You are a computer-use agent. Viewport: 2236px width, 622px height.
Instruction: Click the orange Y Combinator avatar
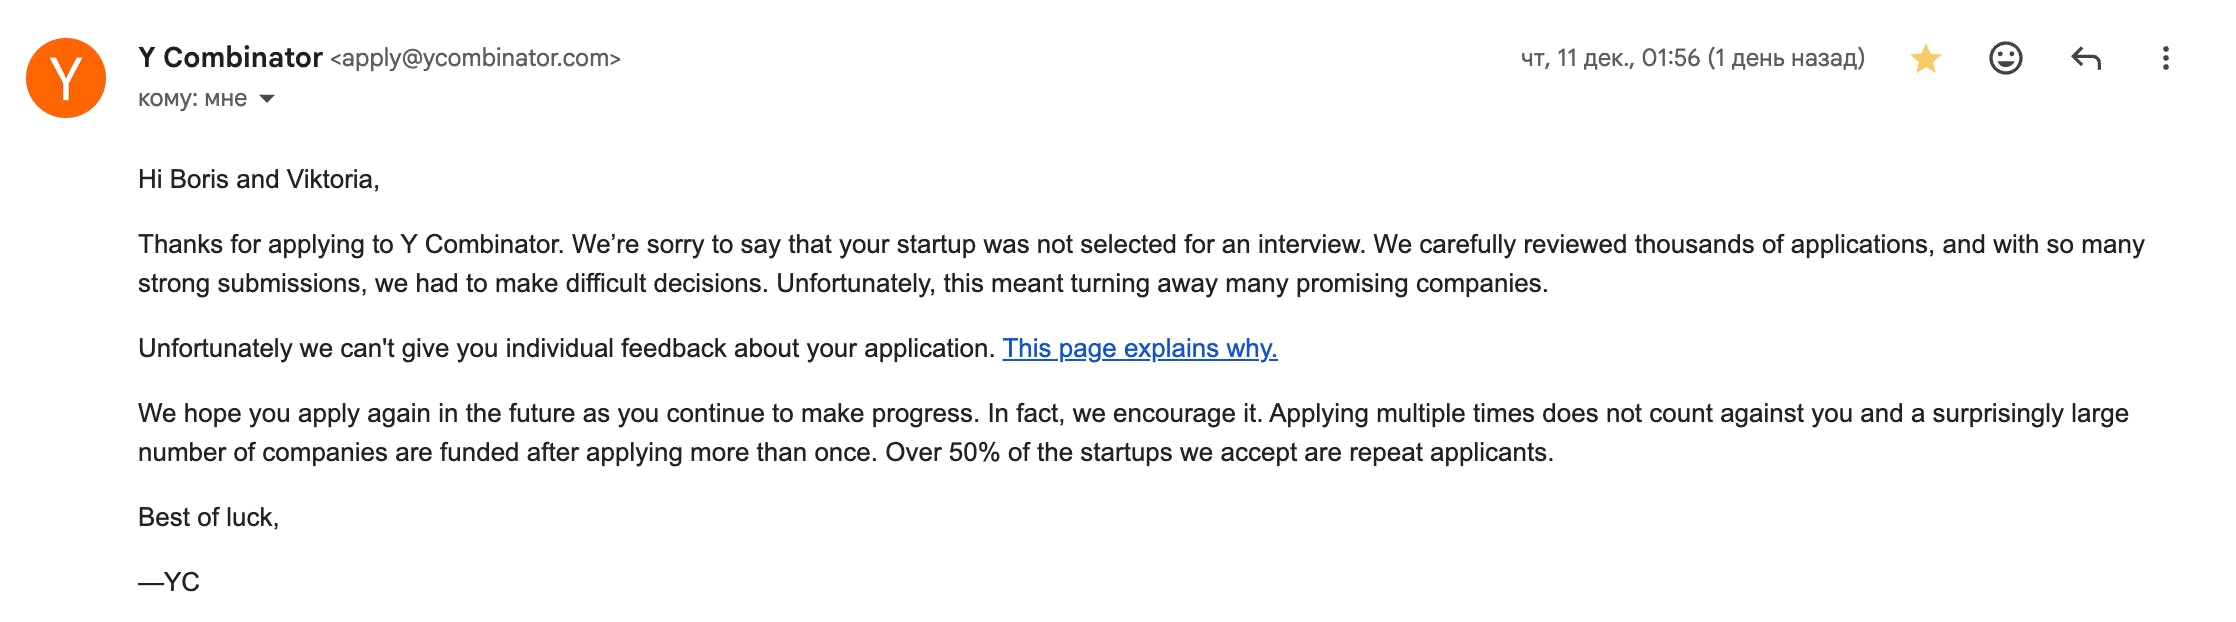(x=66, y=78)
